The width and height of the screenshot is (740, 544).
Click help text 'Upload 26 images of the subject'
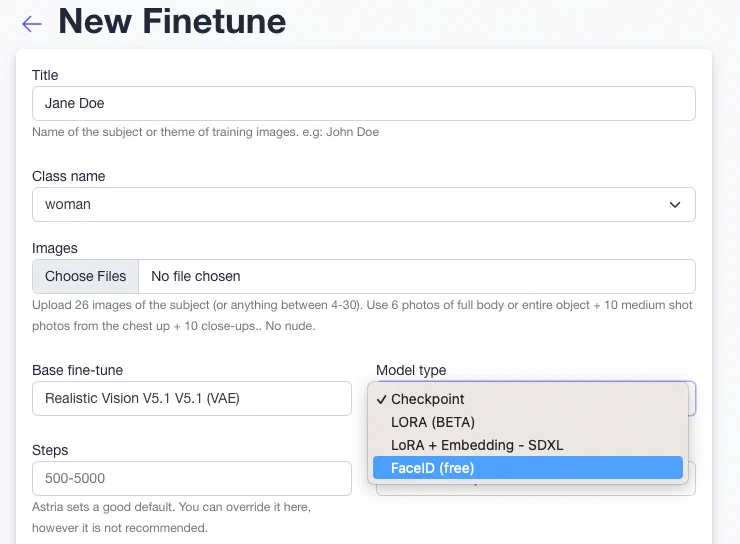coord(362,315)
